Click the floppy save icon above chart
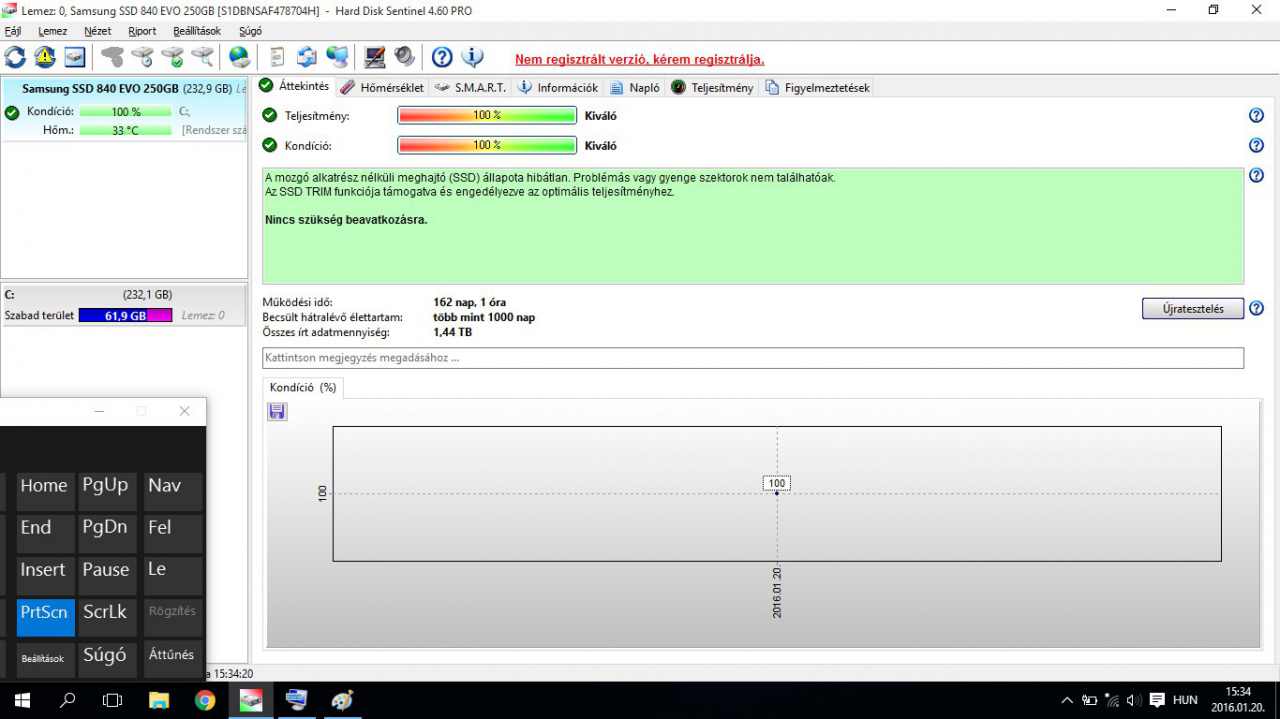The width and height of the screenshot is (1280, 719). [x=277, y=411]
